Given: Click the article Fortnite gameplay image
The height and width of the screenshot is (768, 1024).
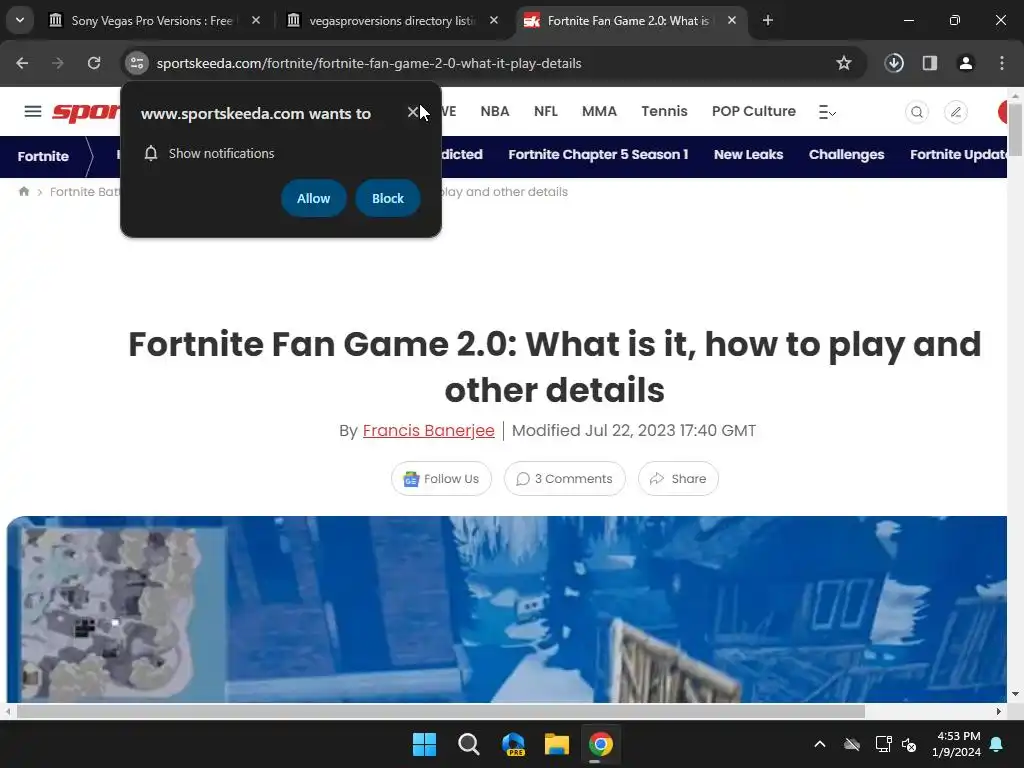Looking at the screenshot, I should [x=507, y=609].
